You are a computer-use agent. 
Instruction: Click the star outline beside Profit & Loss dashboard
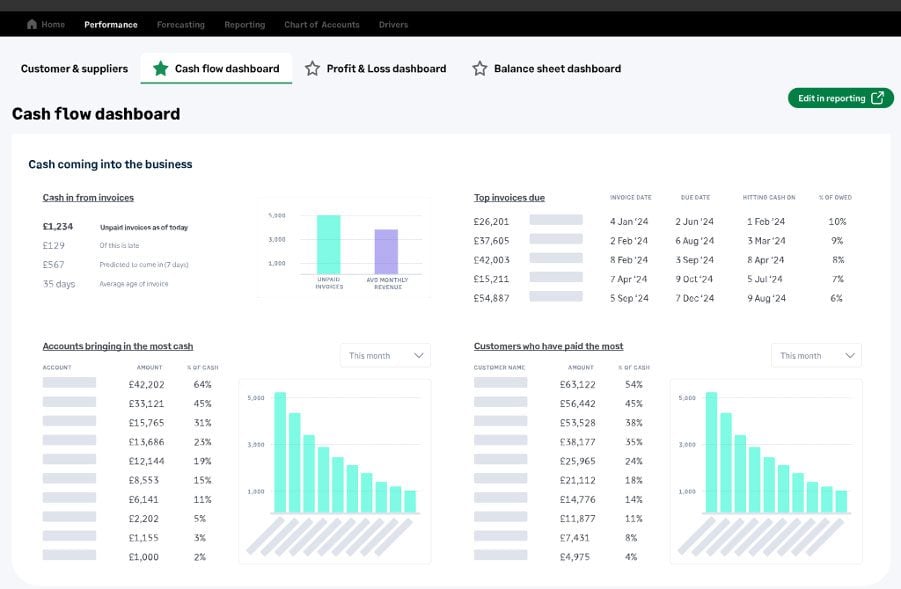click(x=311, y=68)
